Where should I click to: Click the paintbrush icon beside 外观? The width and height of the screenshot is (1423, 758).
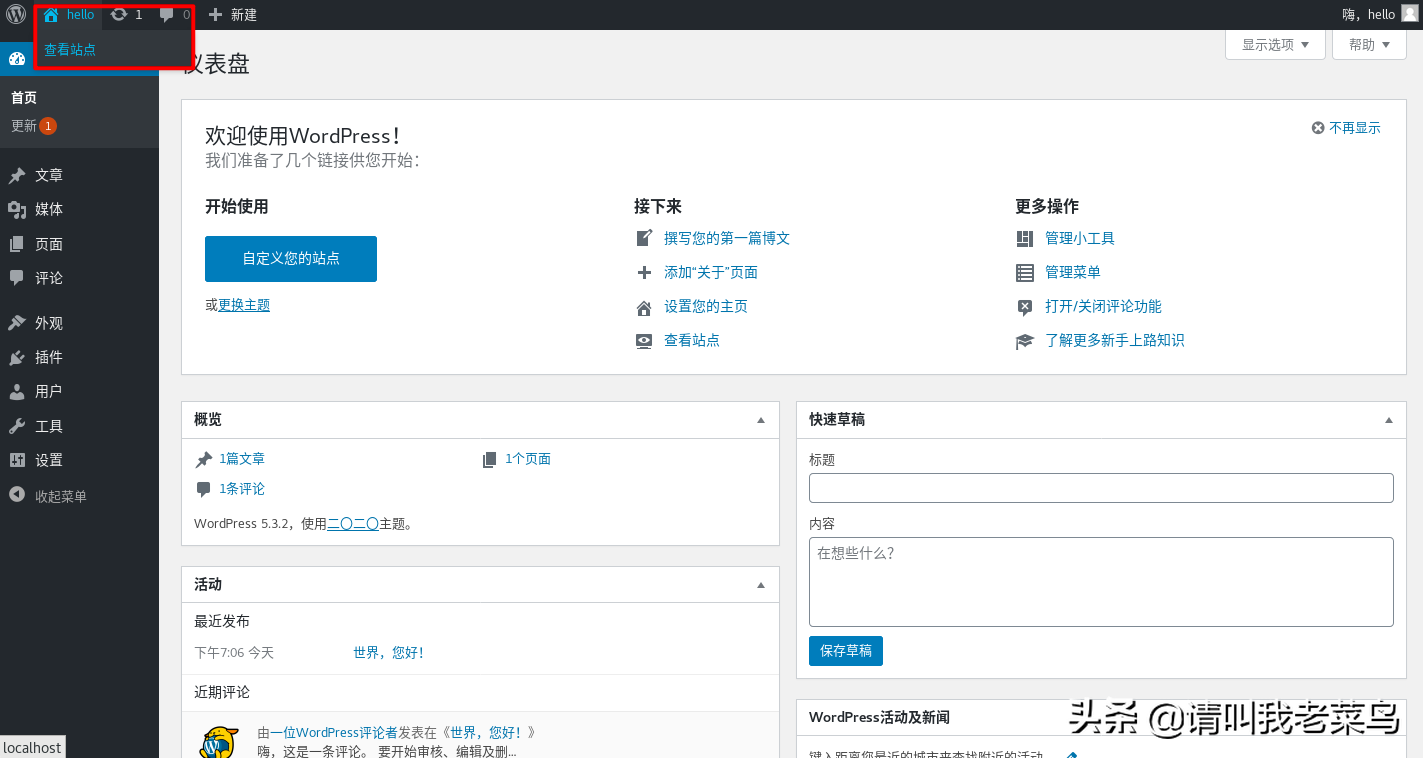pyautogui.click(x=17, y=323)
